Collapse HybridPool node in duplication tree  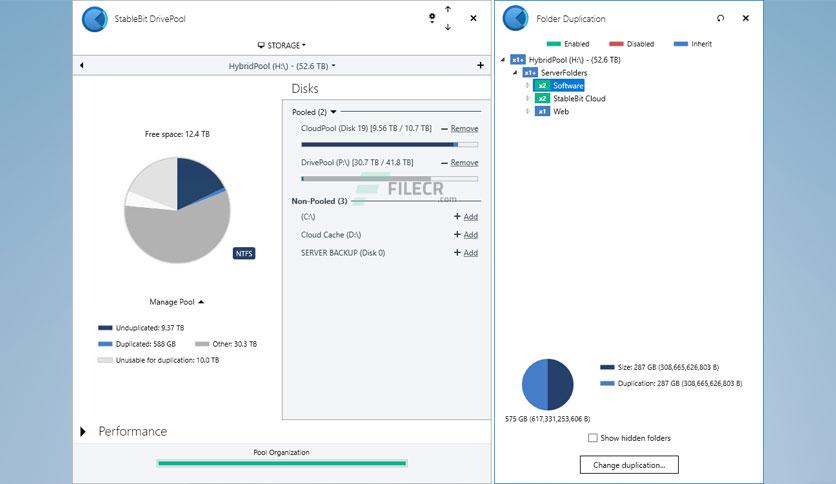click(503, 60)
